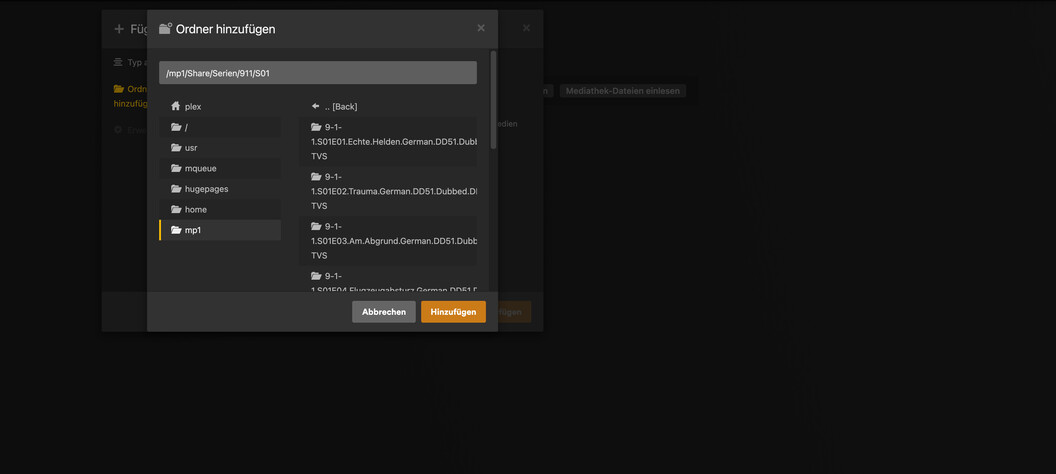Click the home icon beside plex
1056x474 pixels.
coord(176,106)
